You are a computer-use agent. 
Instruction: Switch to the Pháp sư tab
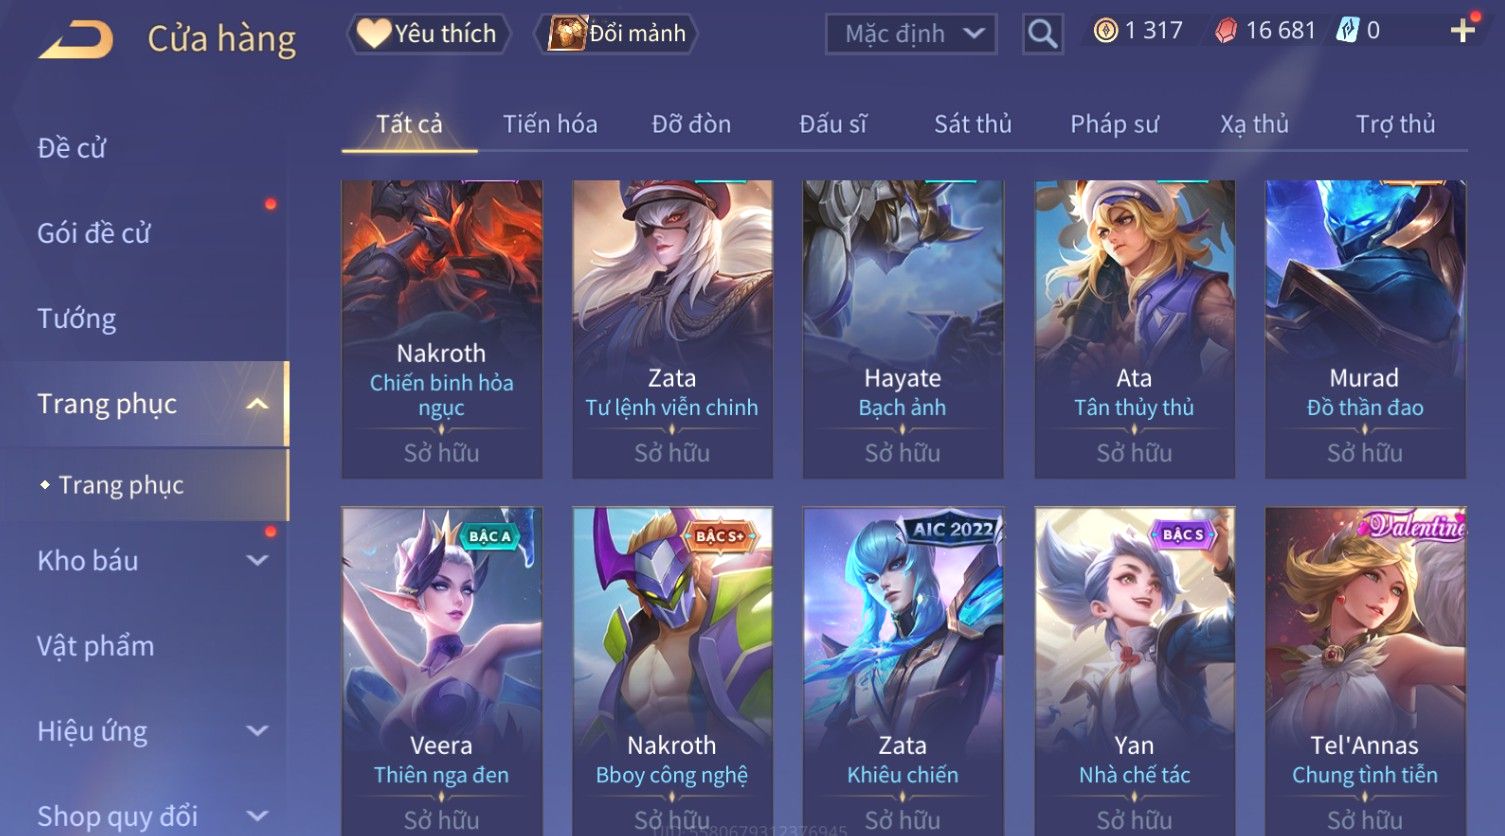[1114, 124]
